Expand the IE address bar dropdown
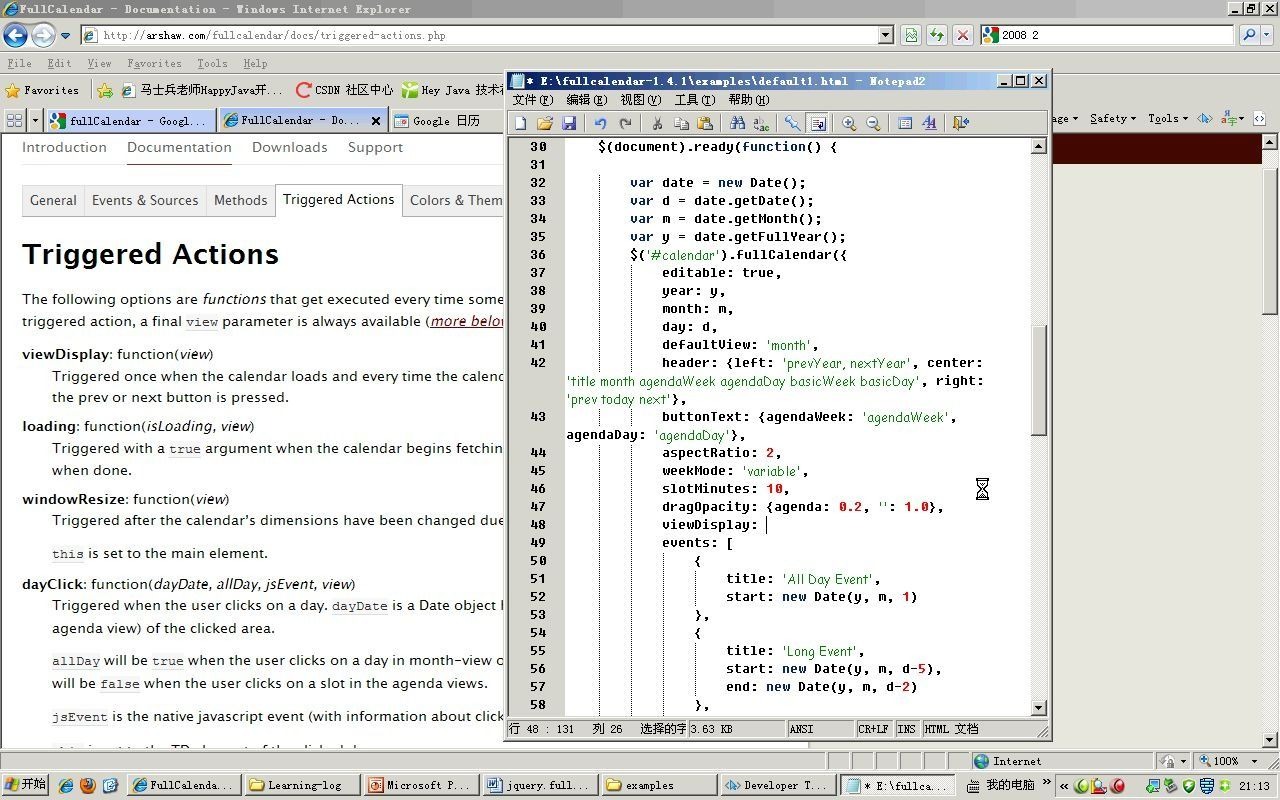Image resolution: width=1280 pixels, height=800 pixels. click(885, 35)
